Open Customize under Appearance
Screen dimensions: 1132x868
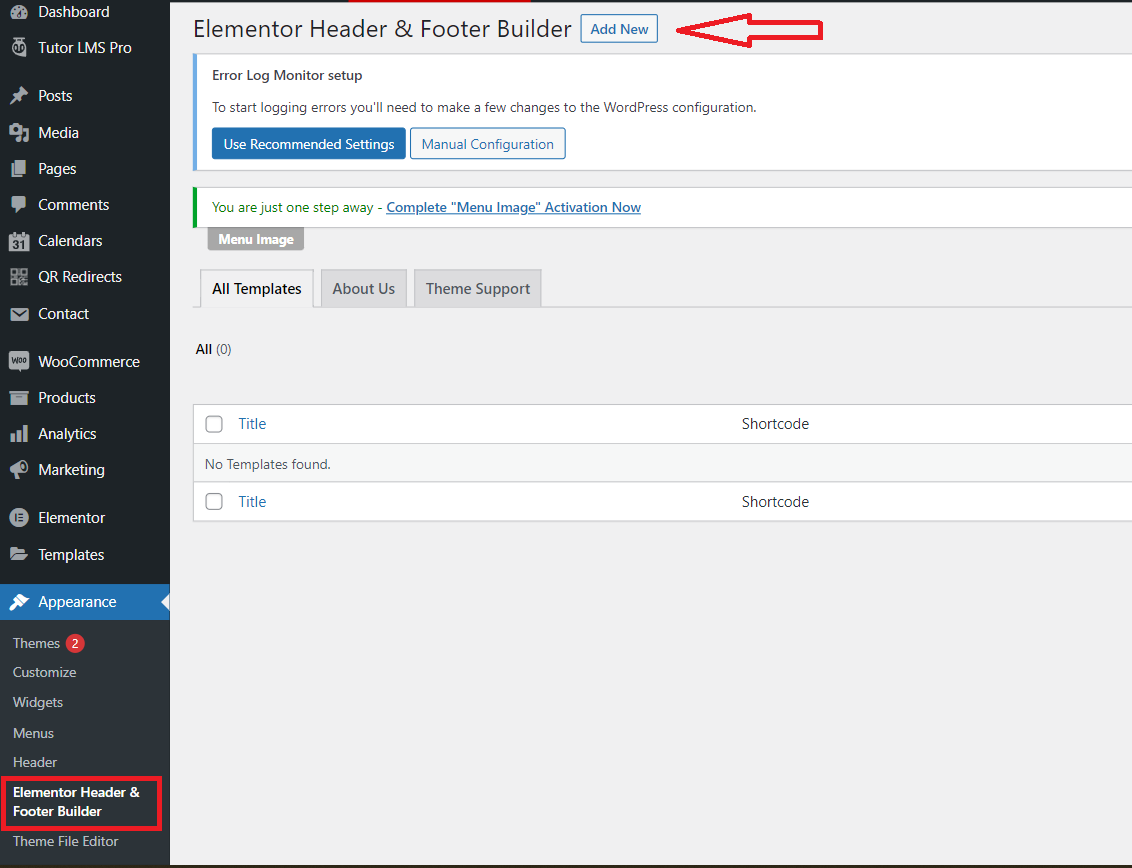(x=44, y=672)
